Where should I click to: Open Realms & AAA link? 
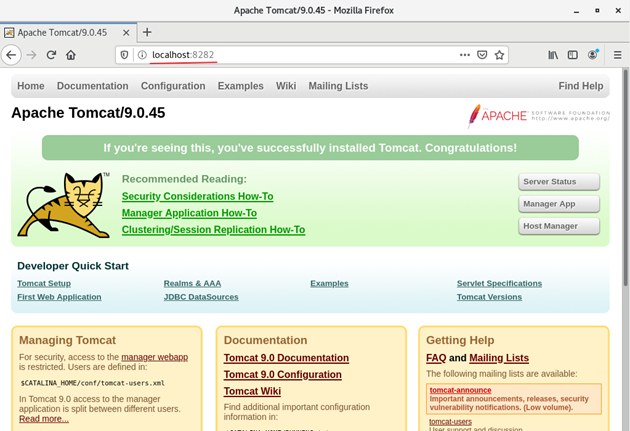(192, 284)
